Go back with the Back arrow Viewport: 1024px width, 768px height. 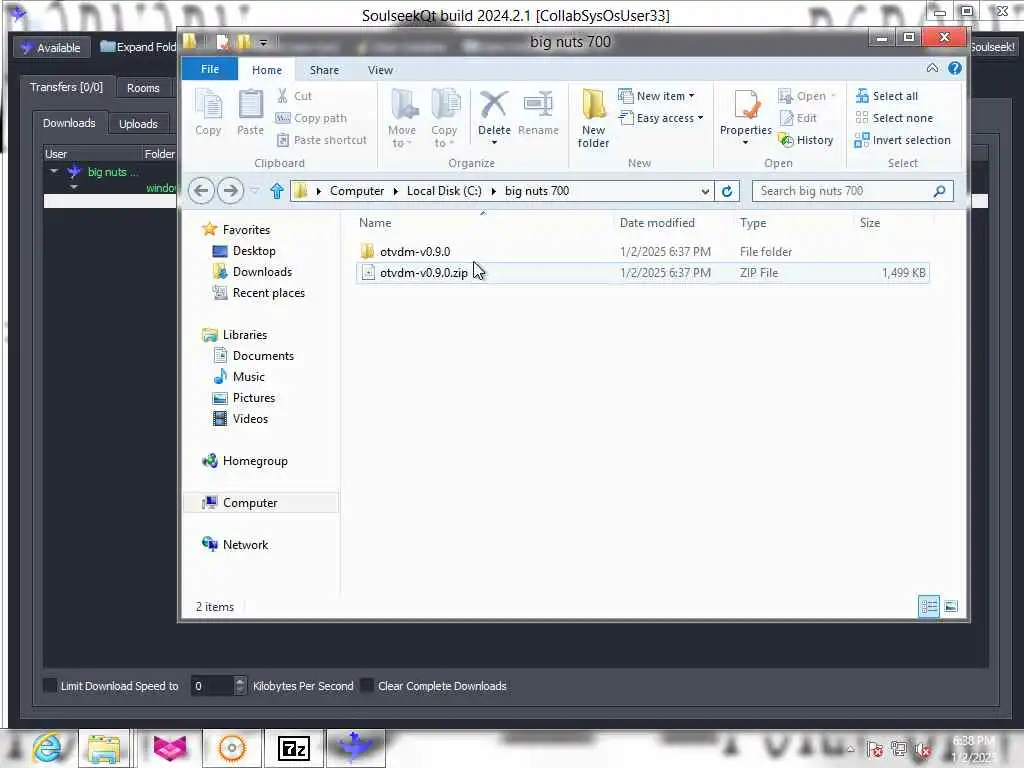[x=201, y=191]
